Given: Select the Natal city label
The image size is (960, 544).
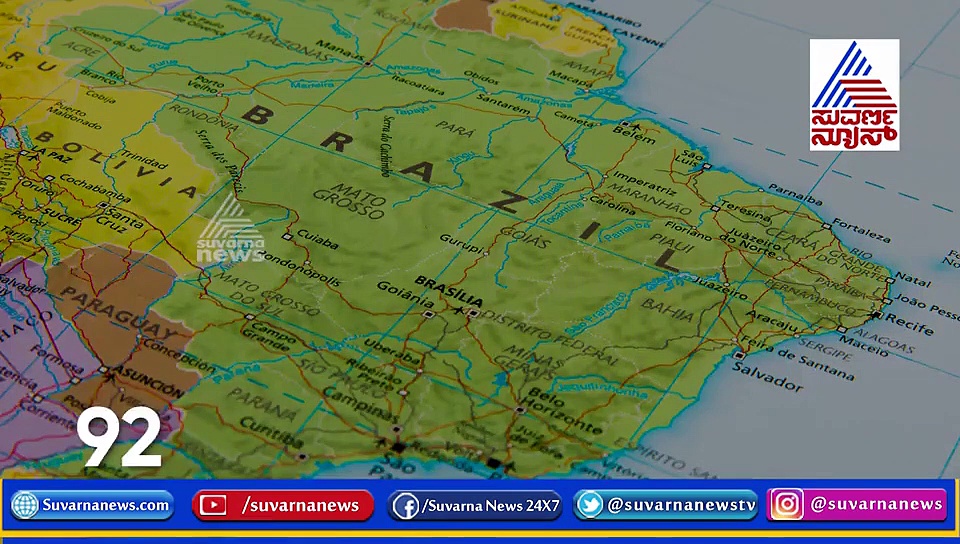Looking at the screenshot, I should [912, 281].
